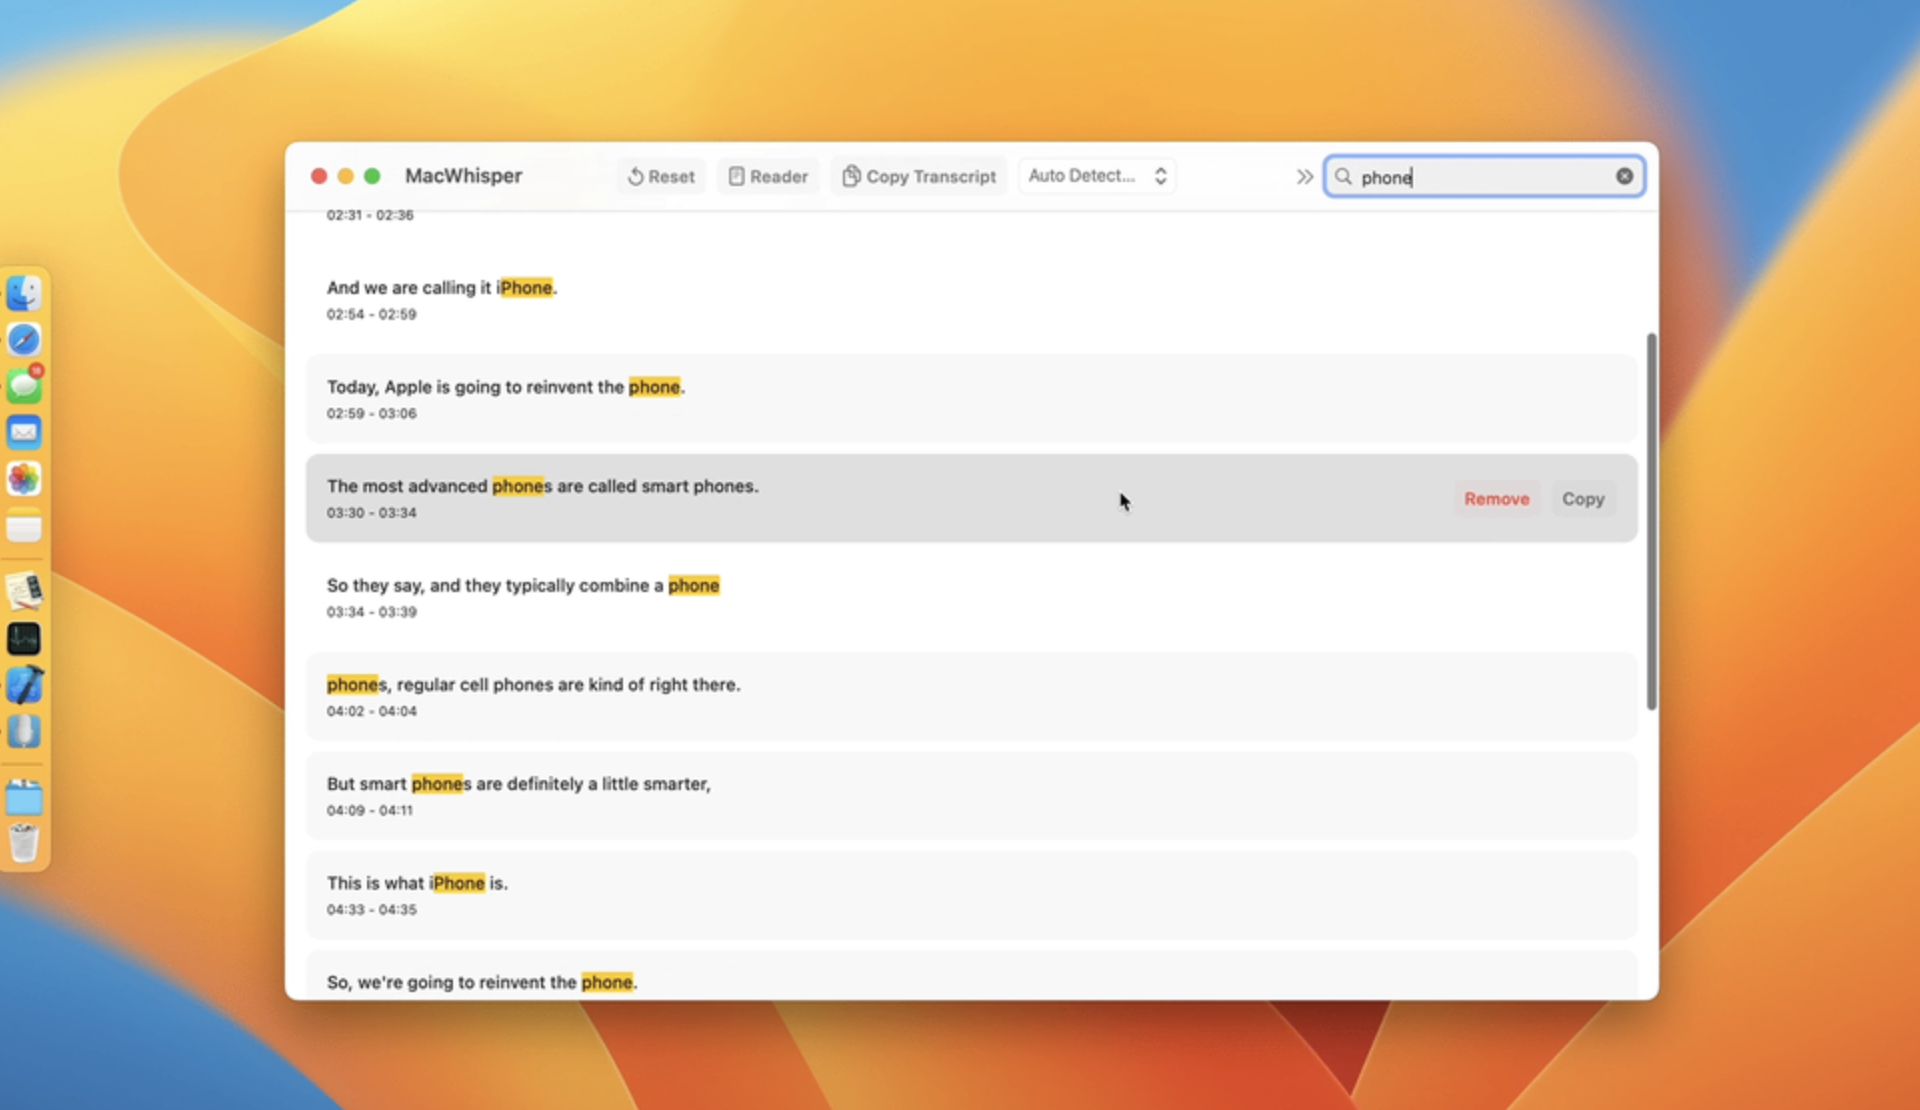The height and width of the screenshot is (1110, 1920).
Task: Zoom the MacWhisper window with green button
Action: pos(372,176)
